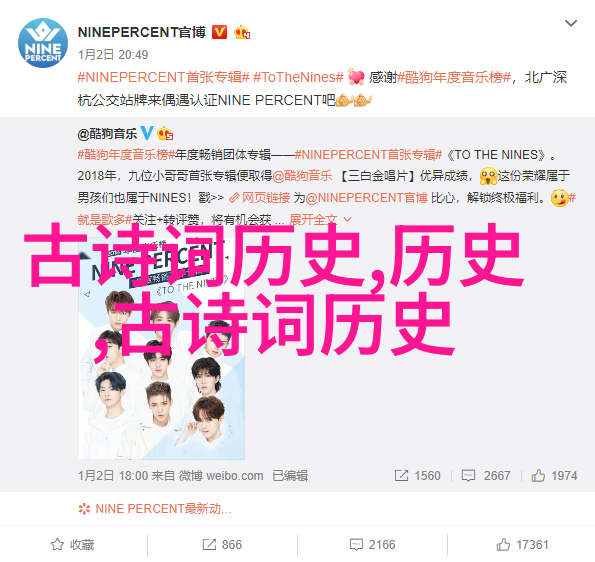Open the @酷狗音乐 reposted account name
595x562 pixels.
click(x=107, y=134)
